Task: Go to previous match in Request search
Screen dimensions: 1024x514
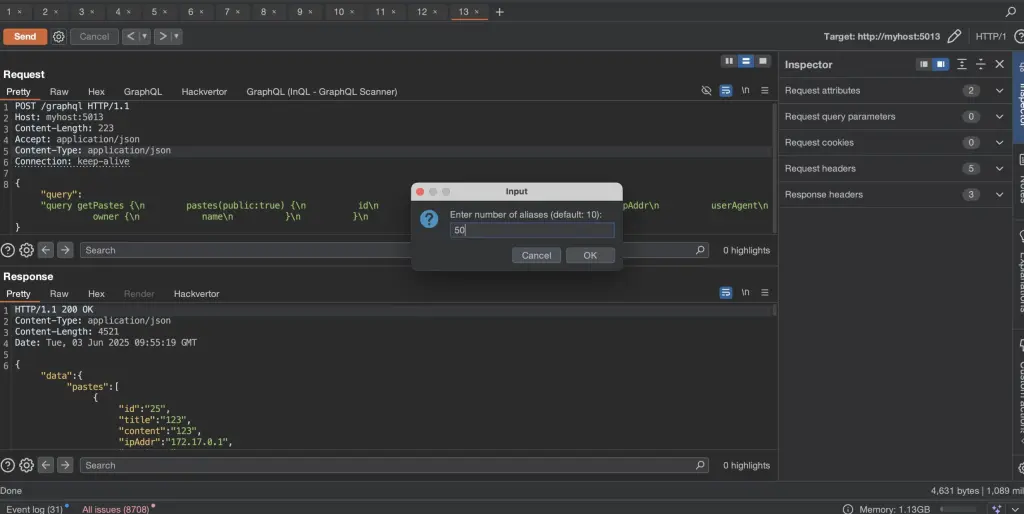Action: (x=46, y=249)
